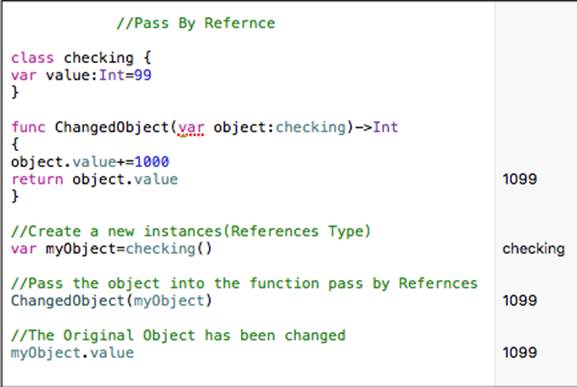Click the 'object.value+=1000' line
Image resolution: width=577 pixels, height=387 pixels.
[90, 162]
